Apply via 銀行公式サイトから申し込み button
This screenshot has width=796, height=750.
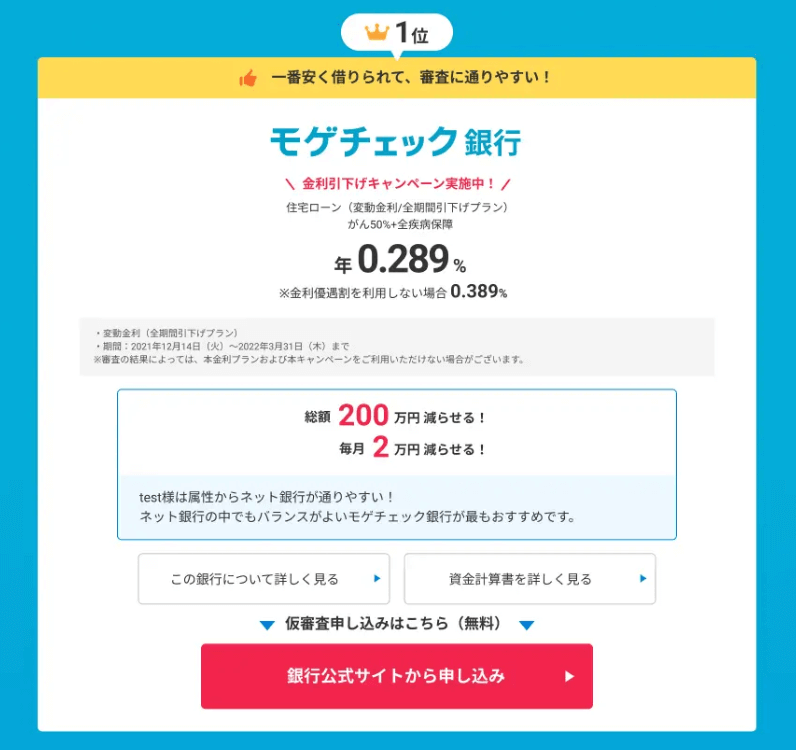click(x=397, y=676)
